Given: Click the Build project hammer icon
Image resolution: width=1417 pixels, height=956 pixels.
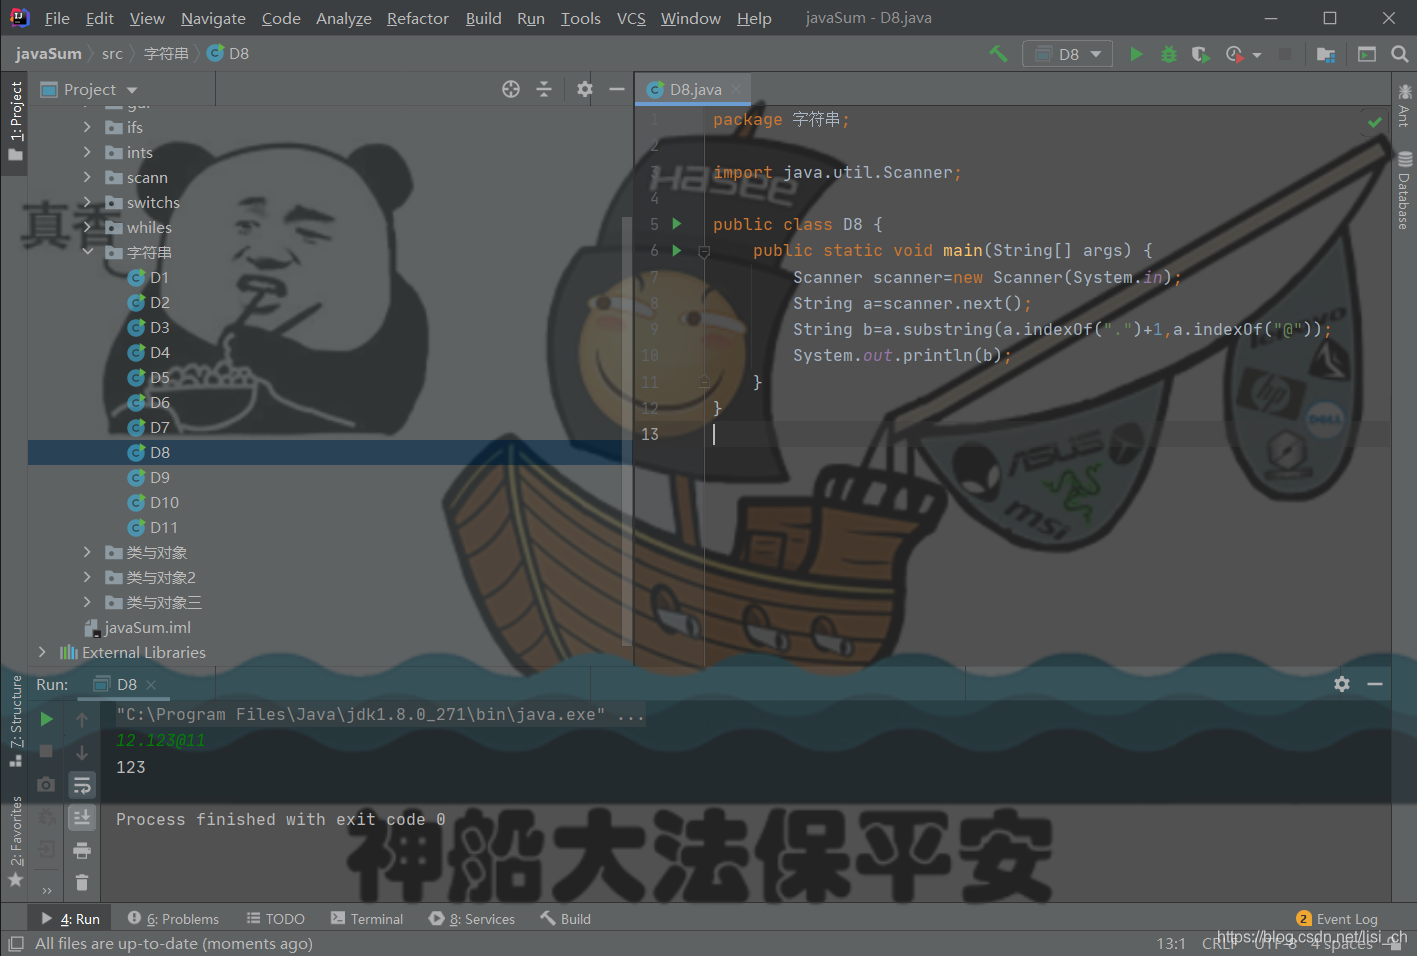Looking at the screenshot, I should (998, 54).
